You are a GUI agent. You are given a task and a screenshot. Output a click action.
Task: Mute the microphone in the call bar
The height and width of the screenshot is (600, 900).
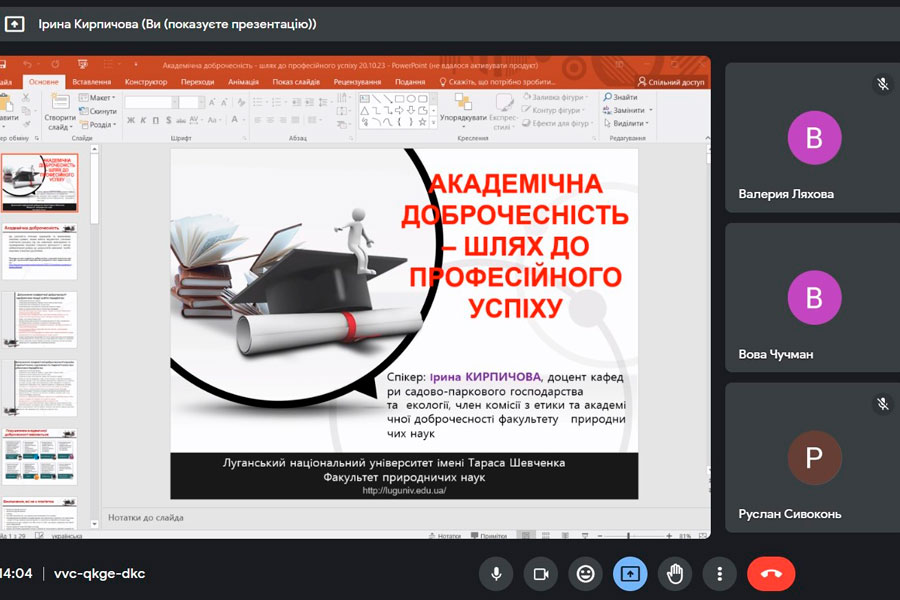[495, 573]
